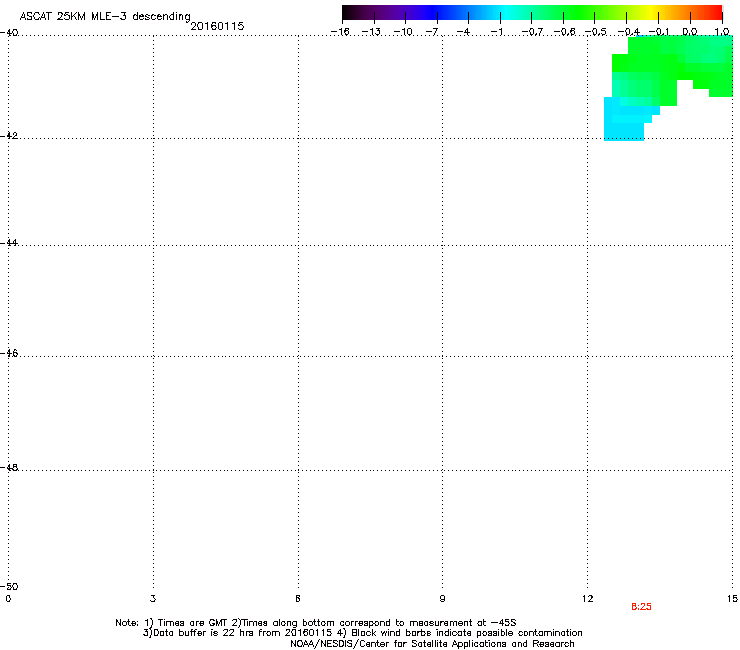This screenshot has height=650, width=740.
Task: Click the longitude 12 axis label
Action: 588,599
